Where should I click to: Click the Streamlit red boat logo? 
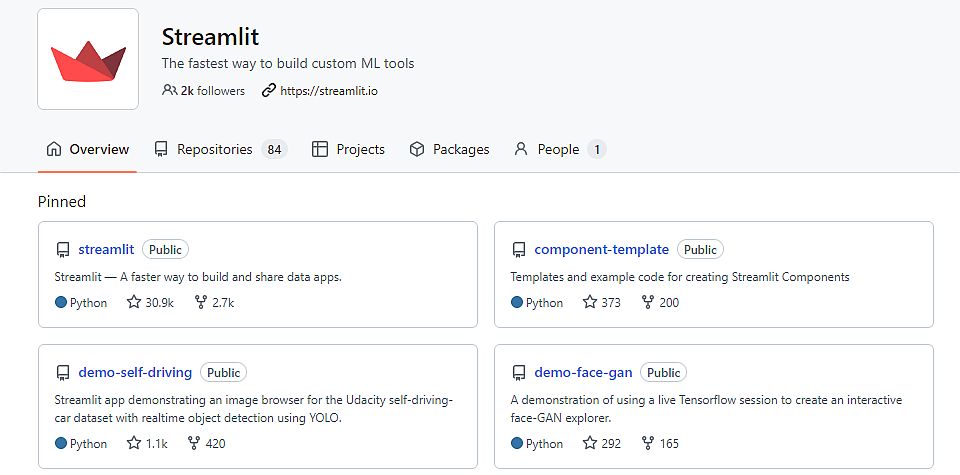[88, 61]
